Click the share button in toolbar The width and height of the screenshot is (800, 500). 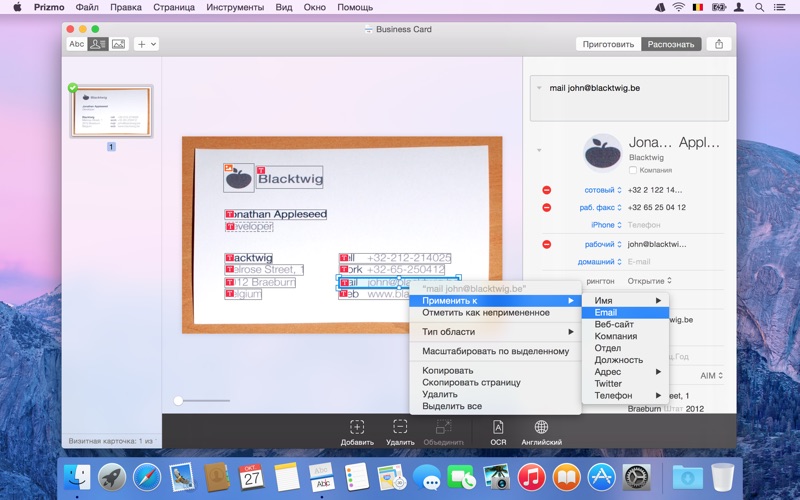click(719, 44)
